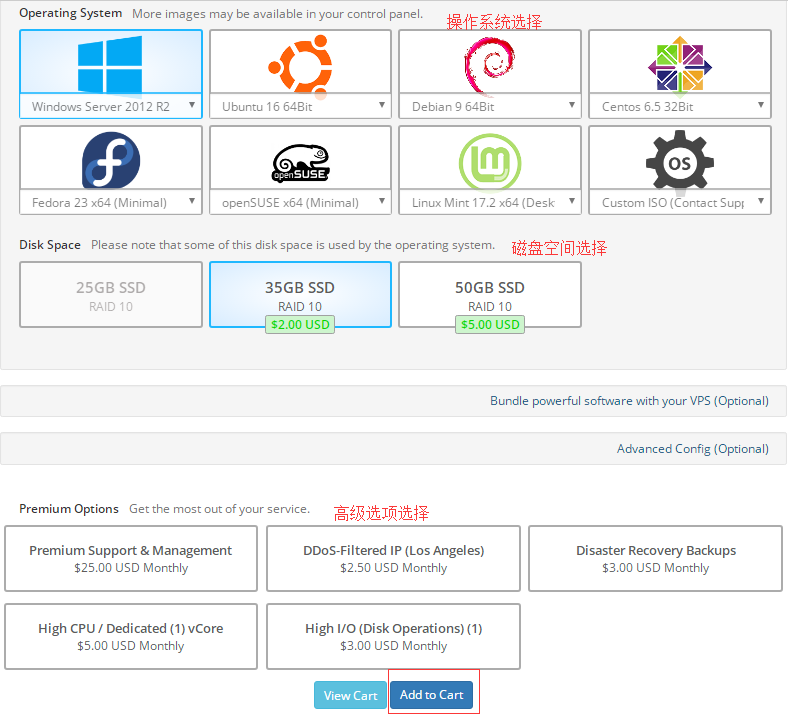Viewport: 788px width, 714px height.
Task: Select the 25GB SSD disk option
Action: pos(111,294)
